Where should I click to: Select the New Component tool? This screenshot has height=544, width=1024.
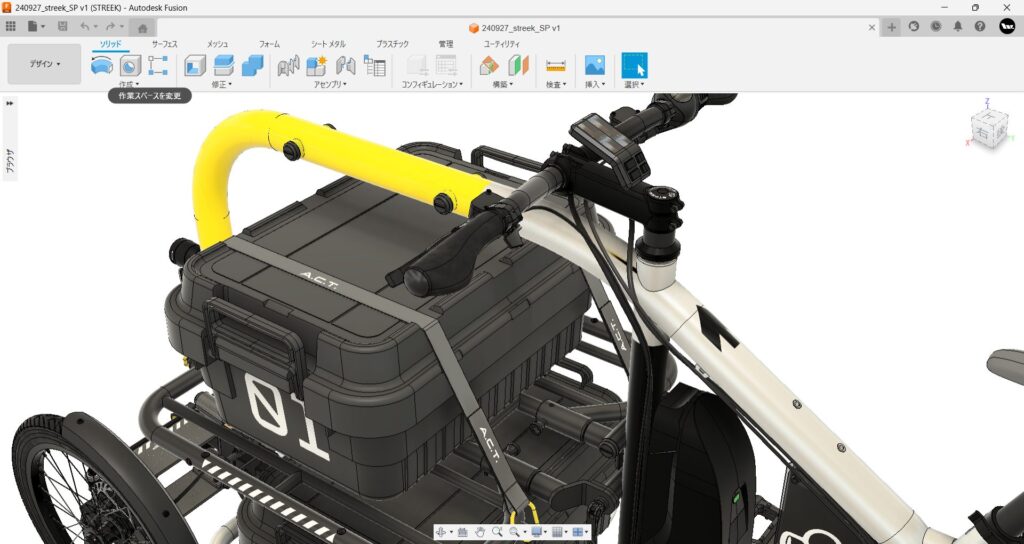tap(317, 65)
